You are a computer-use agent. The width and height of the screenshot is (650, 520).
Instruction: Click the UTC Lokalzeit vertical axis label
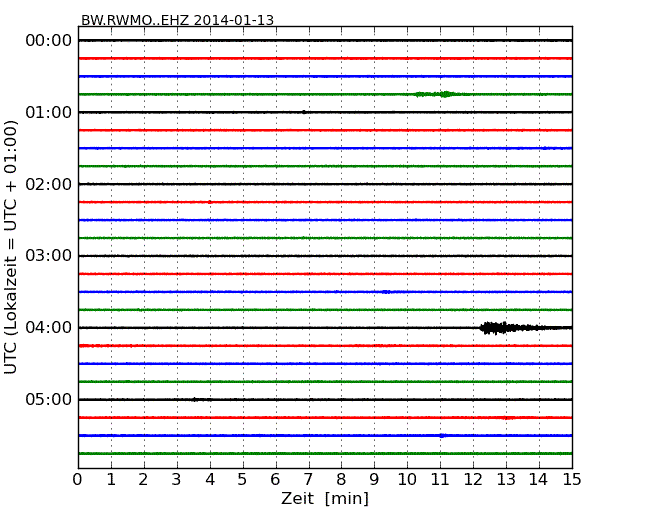11,248
